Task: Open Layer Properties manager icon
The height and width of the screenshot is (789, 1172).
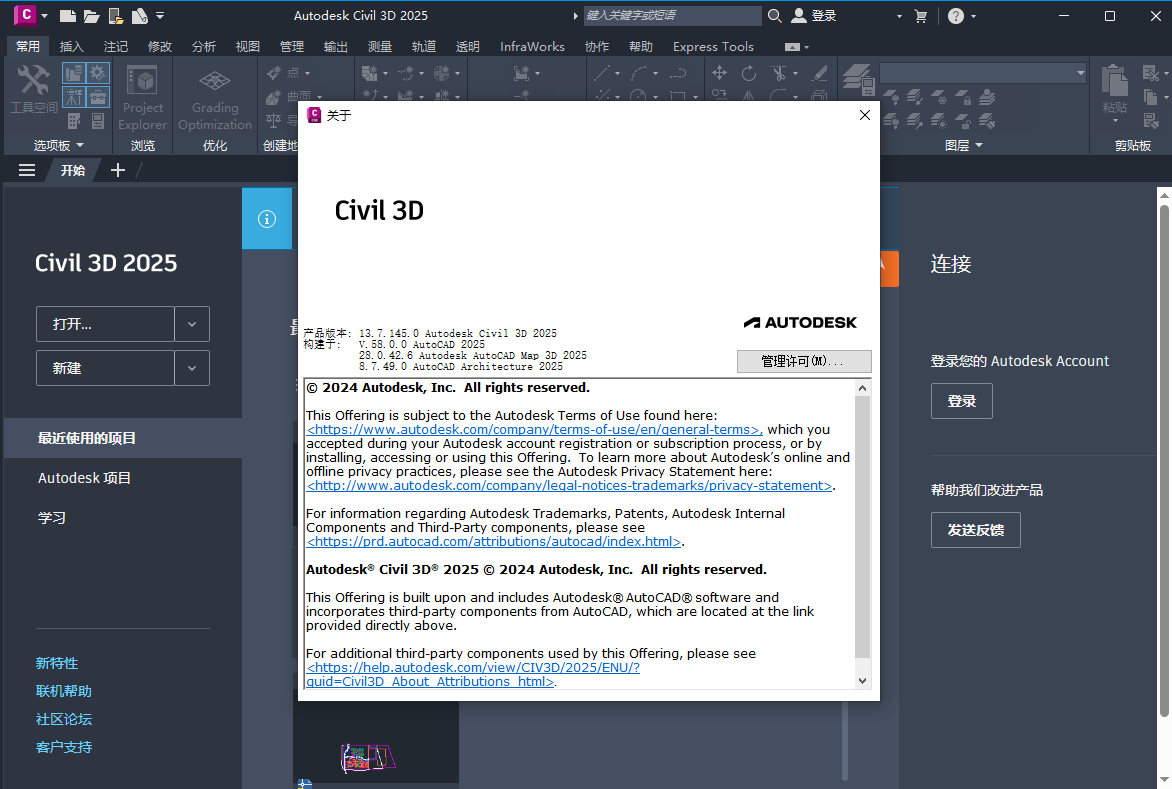Action: [859, 80]
